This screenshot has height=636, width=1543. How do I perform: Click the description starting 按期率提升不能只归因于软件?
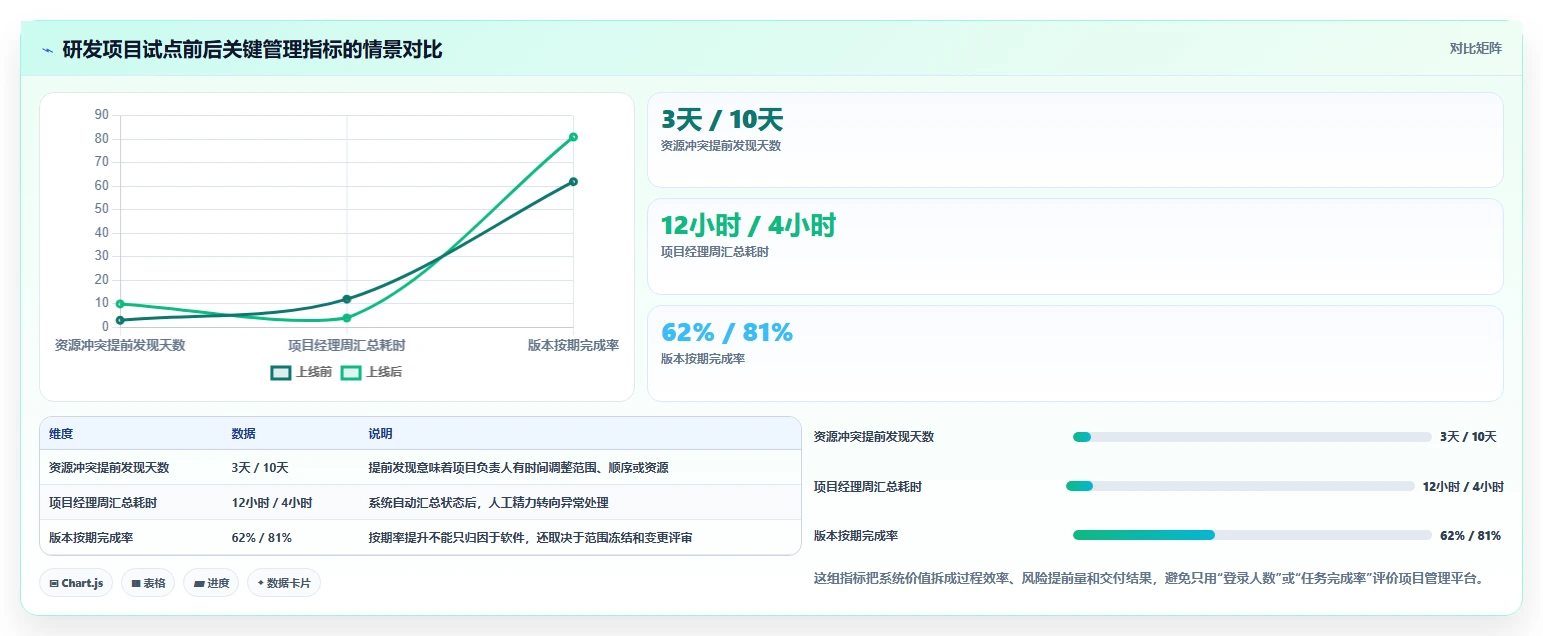click(530, 537)
